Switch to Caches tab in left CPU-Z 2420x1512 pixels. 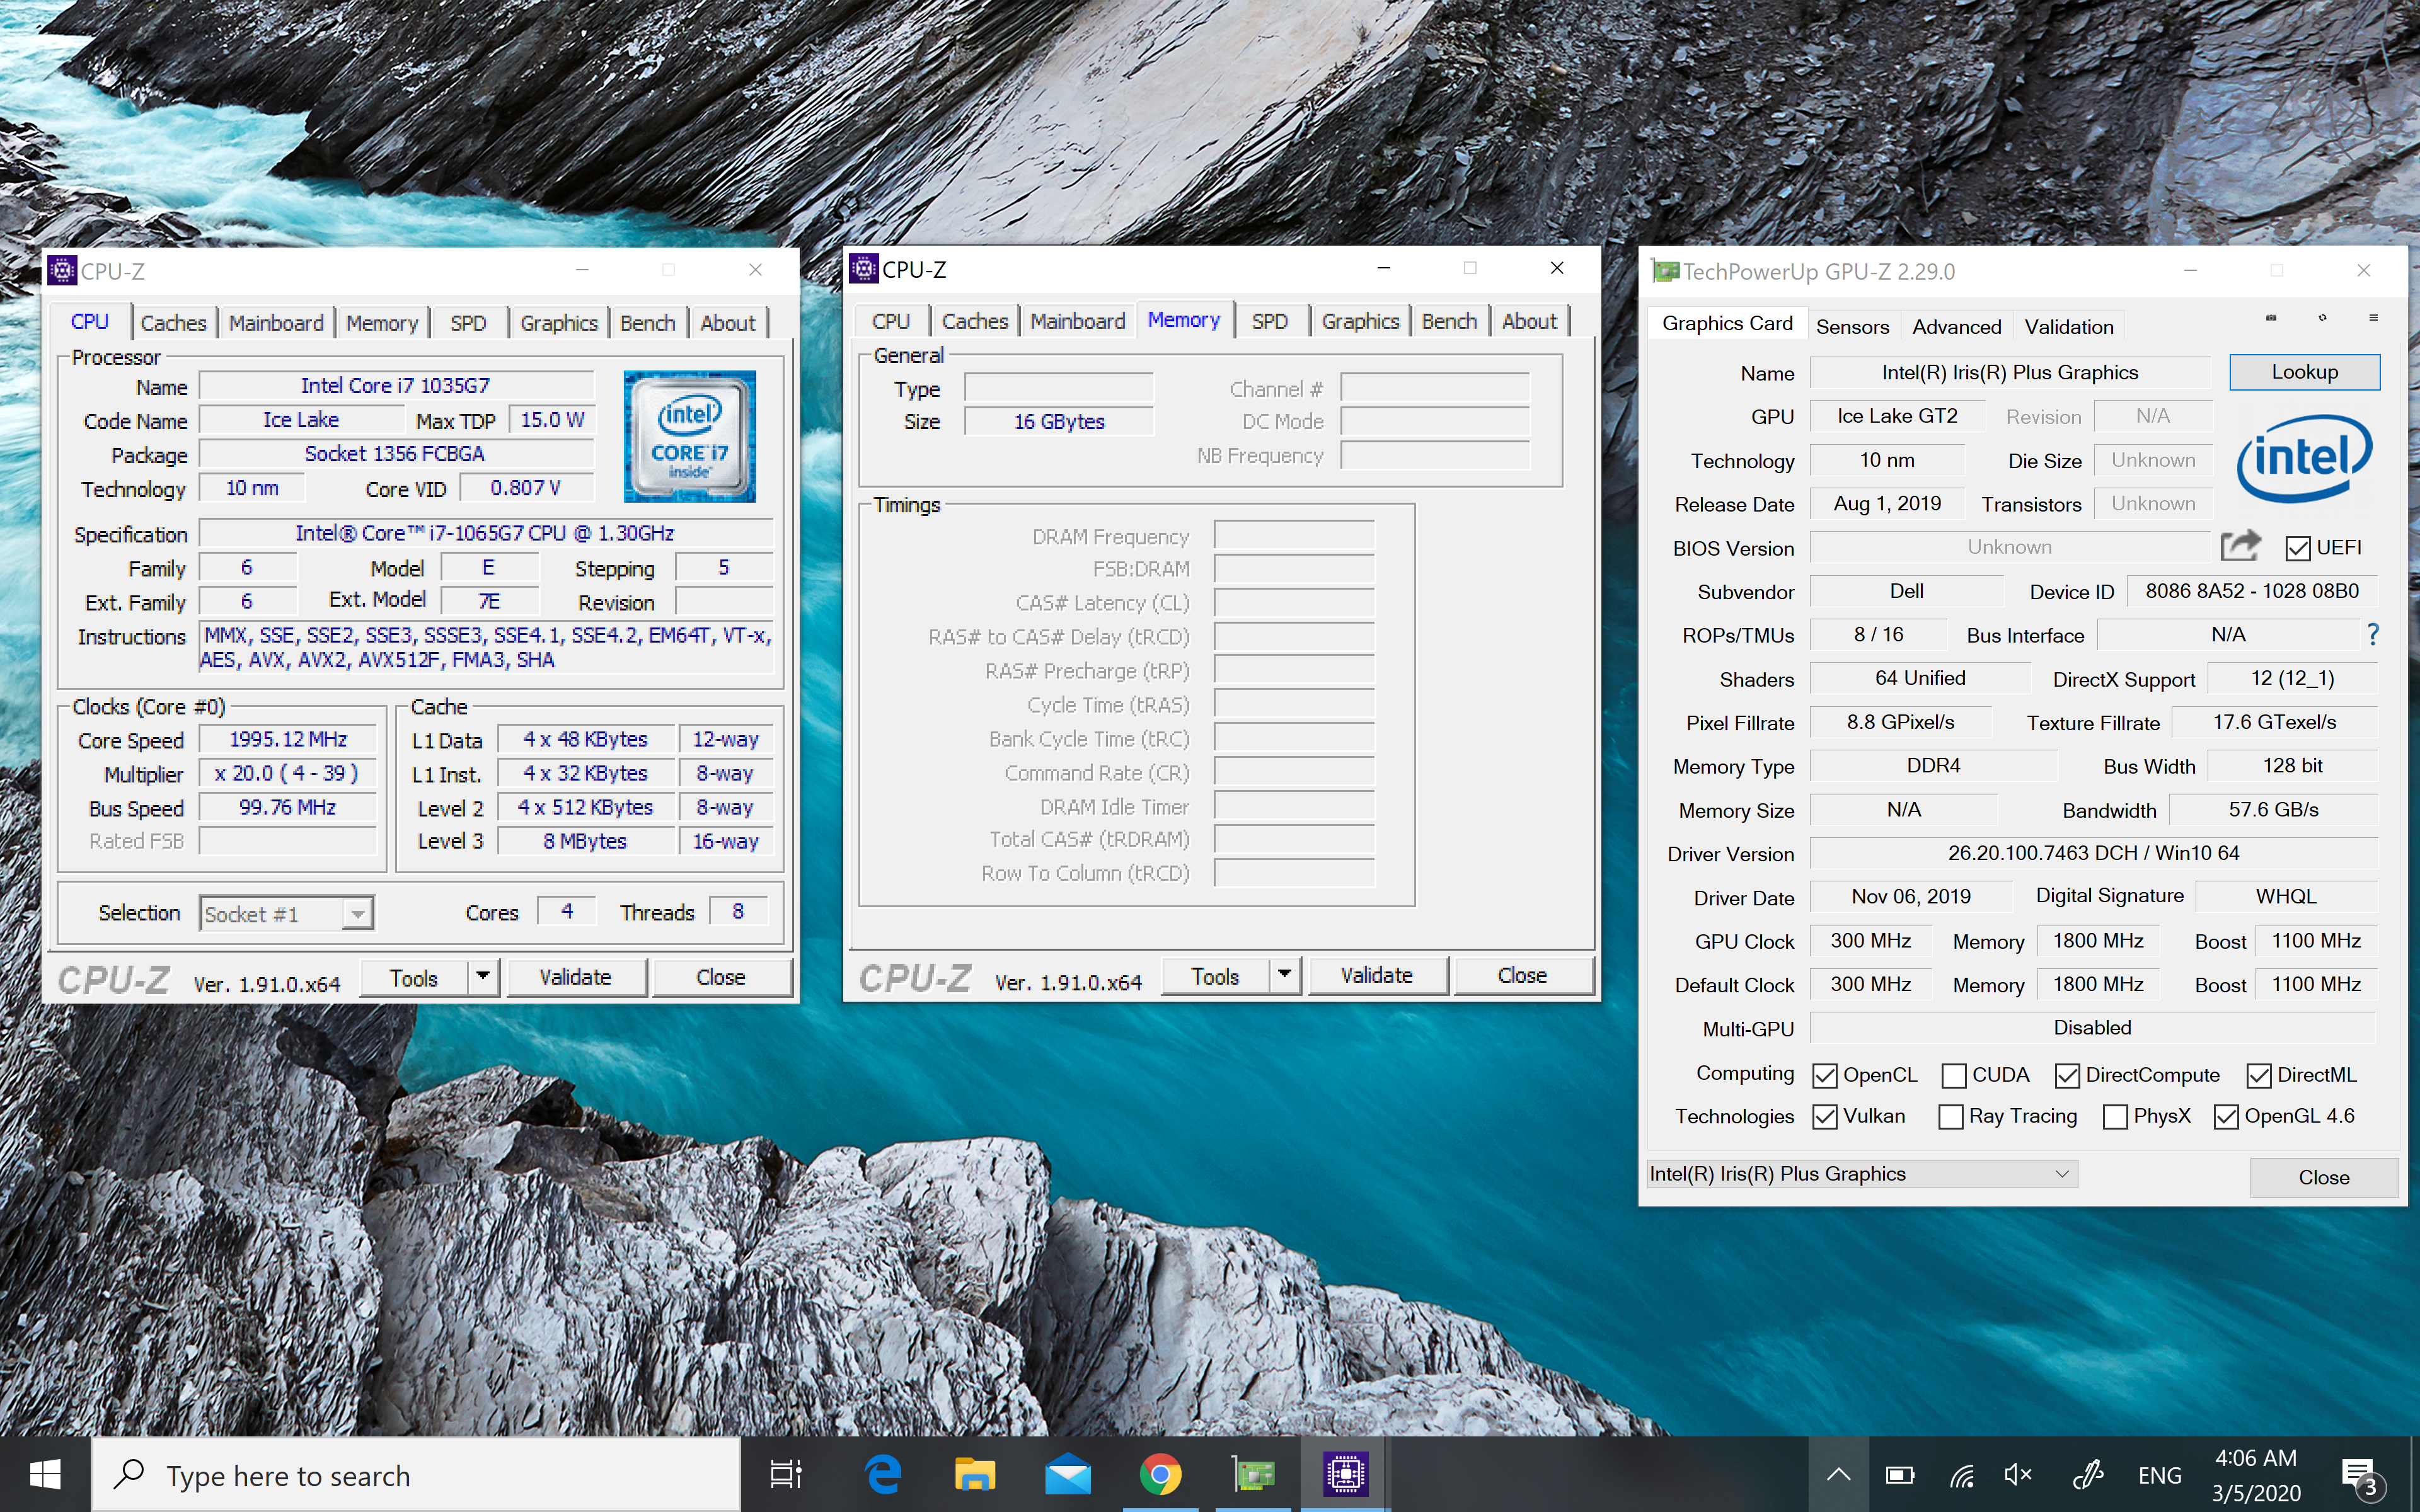[173, 323]
